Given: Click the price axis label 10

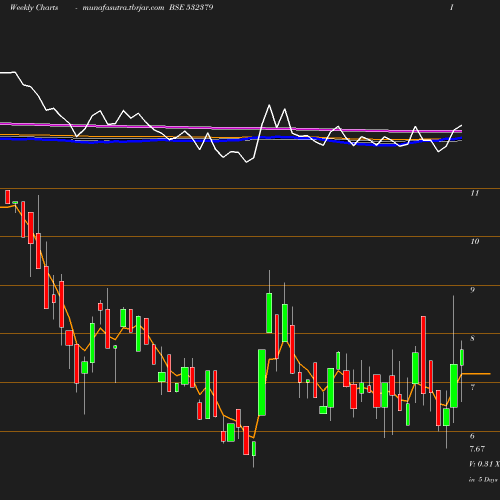Looking at the screenshot, I should pos(475,241).
